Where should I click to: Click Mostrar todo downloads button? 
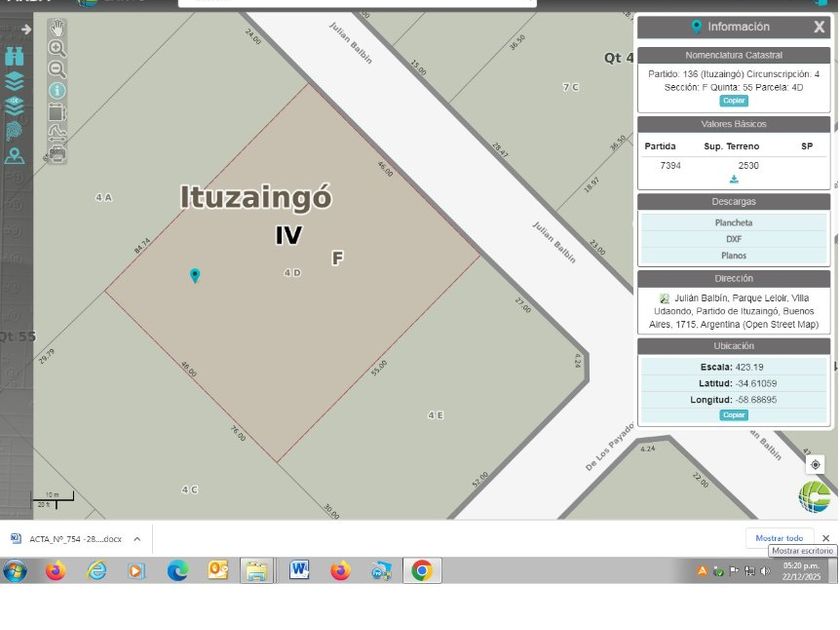pyautogui.click(x=779, y=538)
